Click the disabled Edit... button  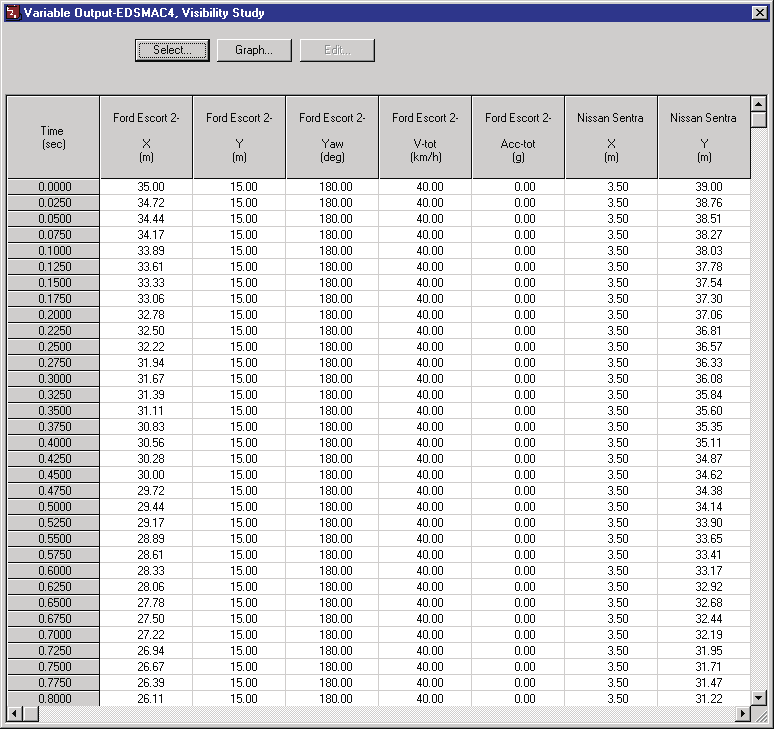337,50
